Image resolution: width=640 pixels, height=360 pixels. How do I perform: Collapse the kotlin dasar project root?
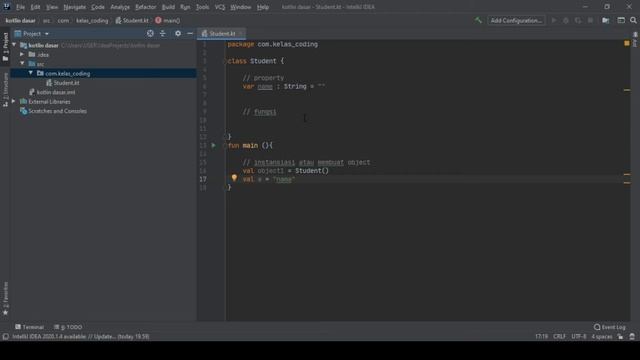point(14,45)
